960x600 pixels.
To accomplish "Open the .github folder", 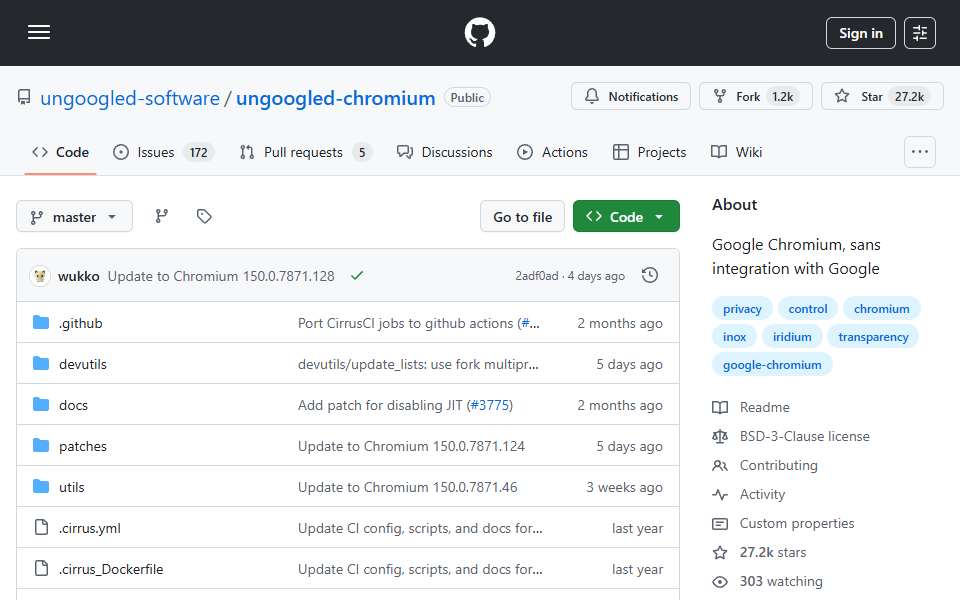I will click(x=80, y=323).
